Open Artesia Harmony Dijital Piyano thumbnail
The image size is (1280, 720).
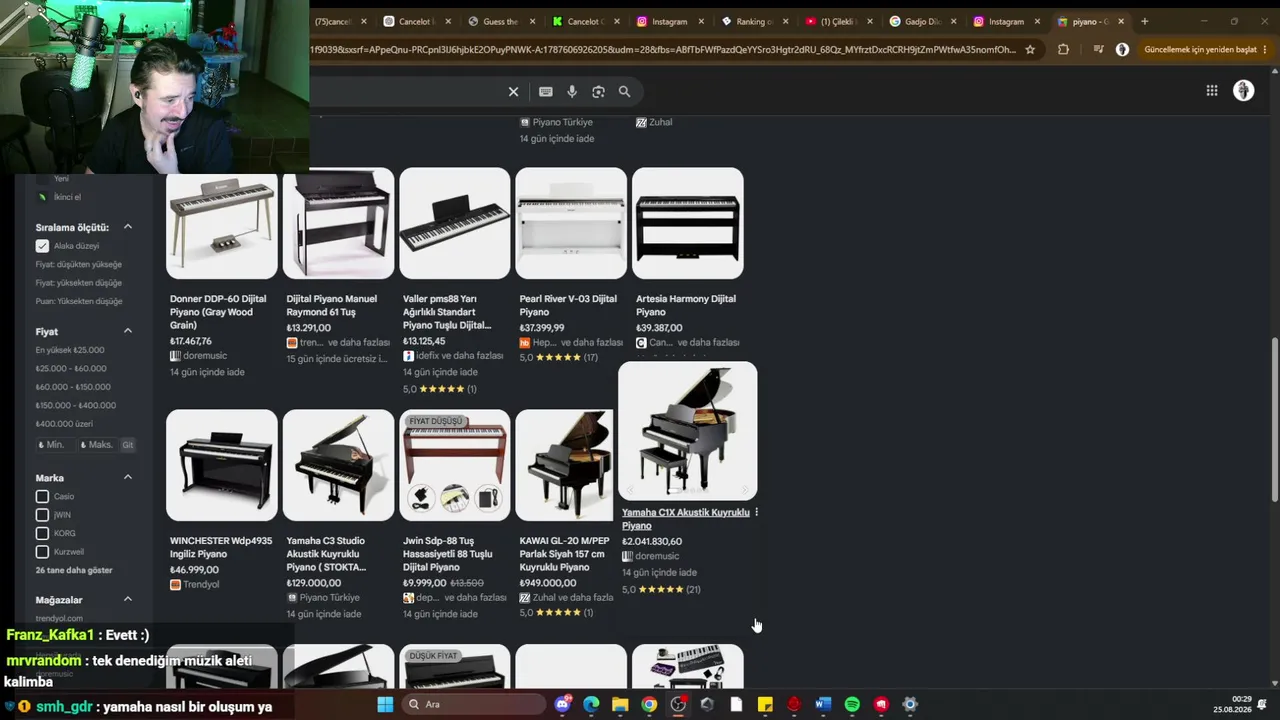tap(688, 223)
